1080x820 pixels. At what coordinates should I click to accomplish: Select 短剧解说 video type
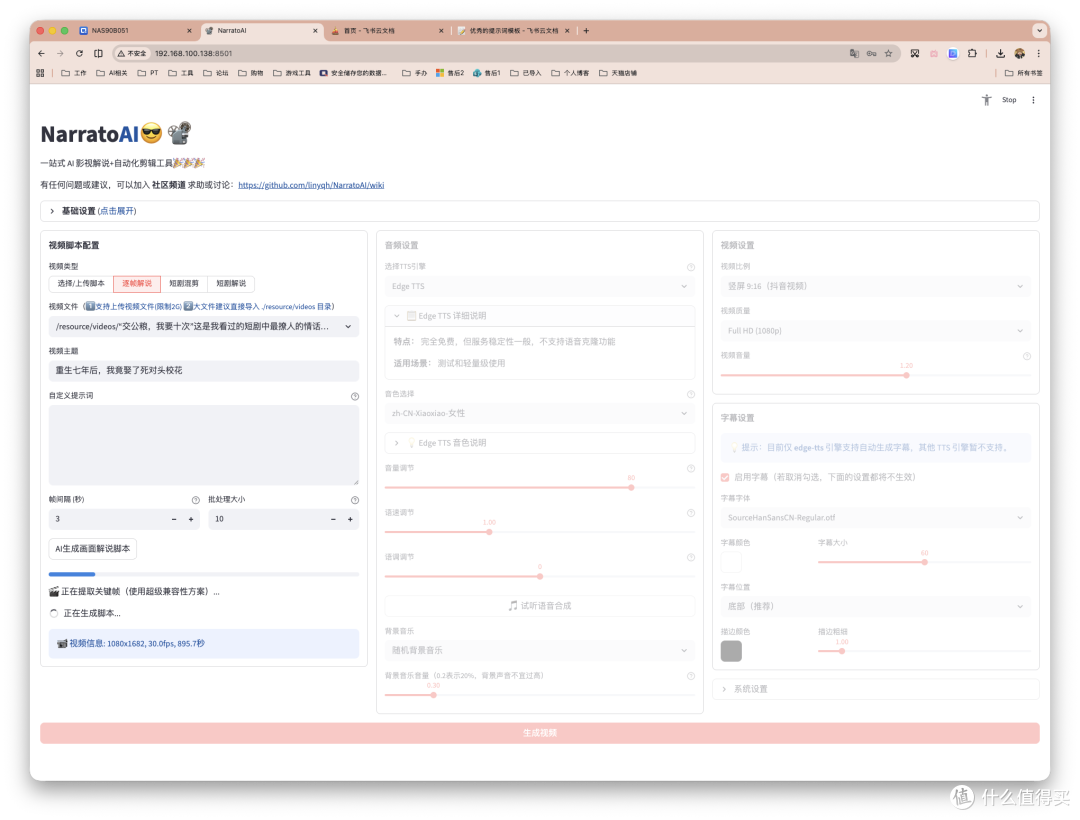(231, 284)
